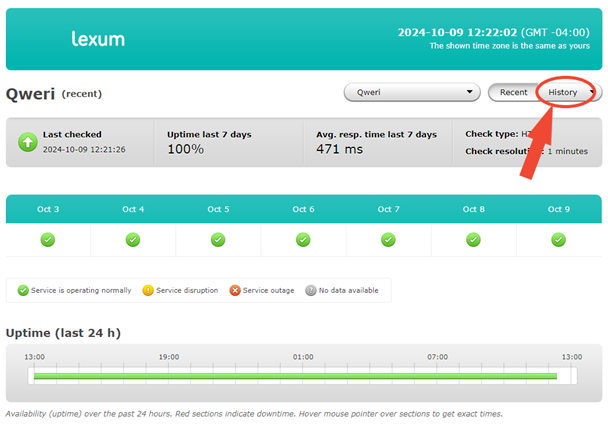Open the History view
This screenshot has width=608, height=434.
click(x=563, y=92)
